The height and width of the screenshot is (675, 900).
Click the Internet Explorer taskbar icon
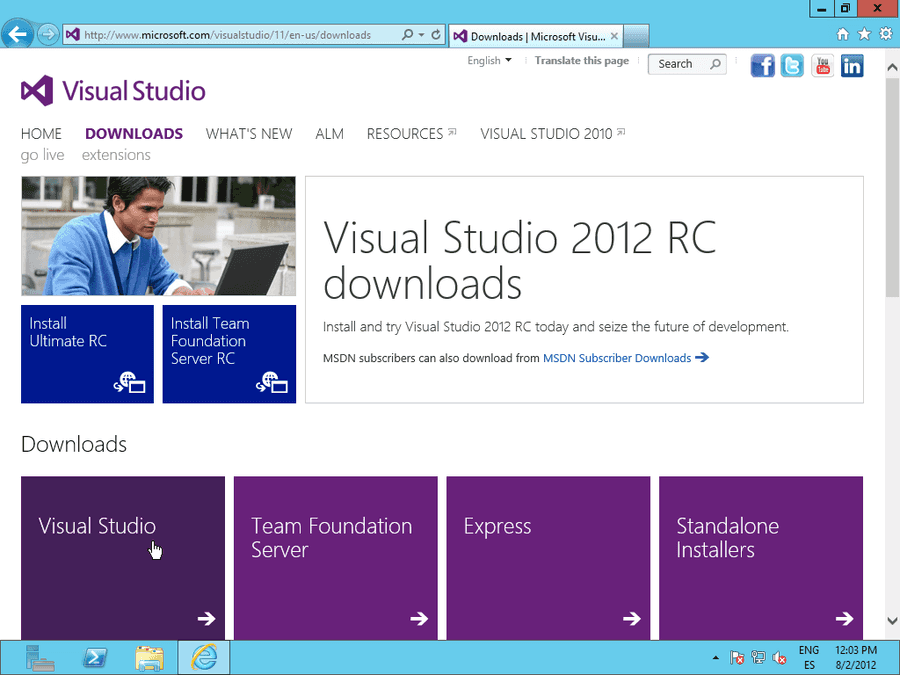coord(204,658)
